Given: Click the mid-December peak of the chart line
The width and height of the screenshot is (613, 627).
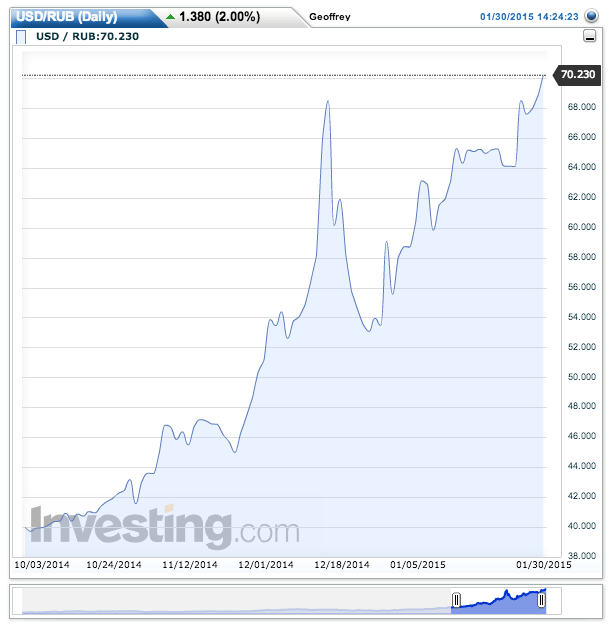Looking at the screenshot, I should click(327, 101).
